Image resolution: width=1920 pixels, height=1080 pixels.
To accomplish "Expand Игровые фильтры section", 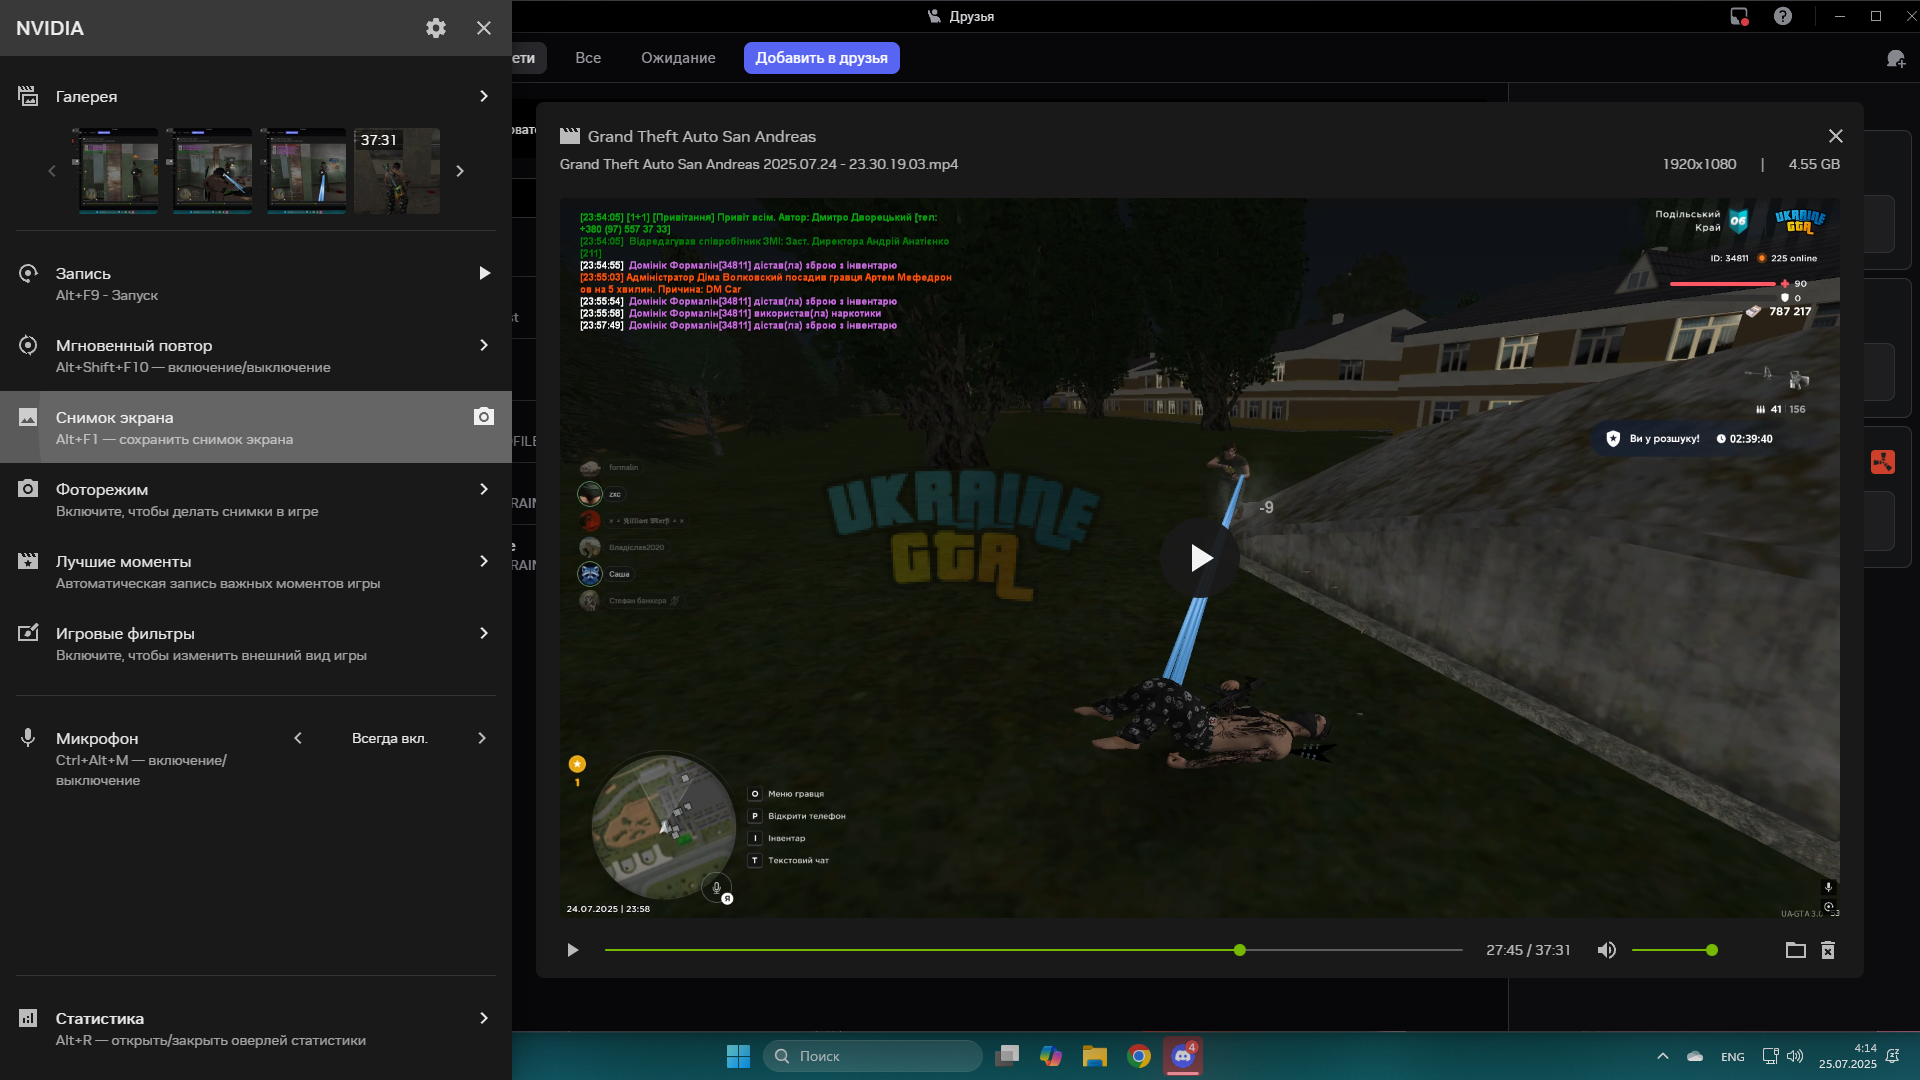I will [x=484, y=633].
